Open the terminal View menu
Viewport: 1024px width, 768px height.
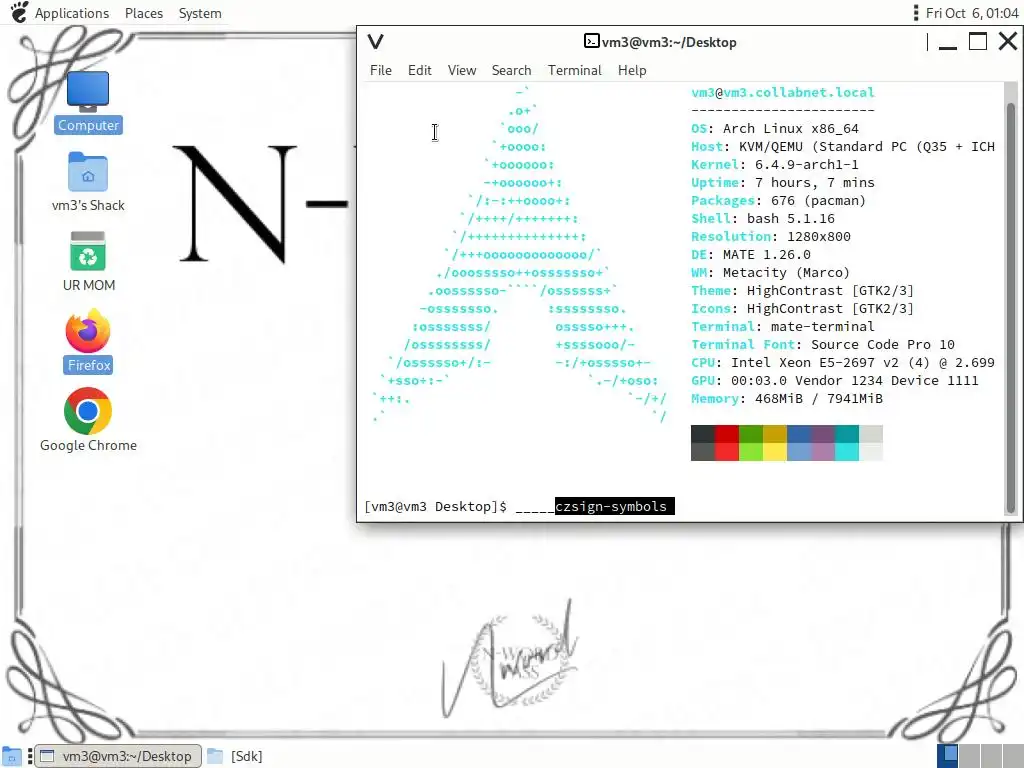pos(462,70)
